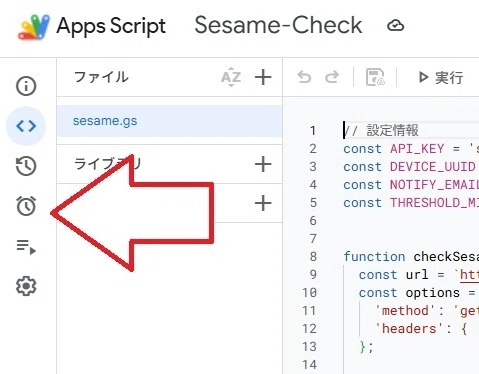The height and width of the screenshot is (374, 479).
Task: Click line number 8 in the gutter
Action: point(313,257)
